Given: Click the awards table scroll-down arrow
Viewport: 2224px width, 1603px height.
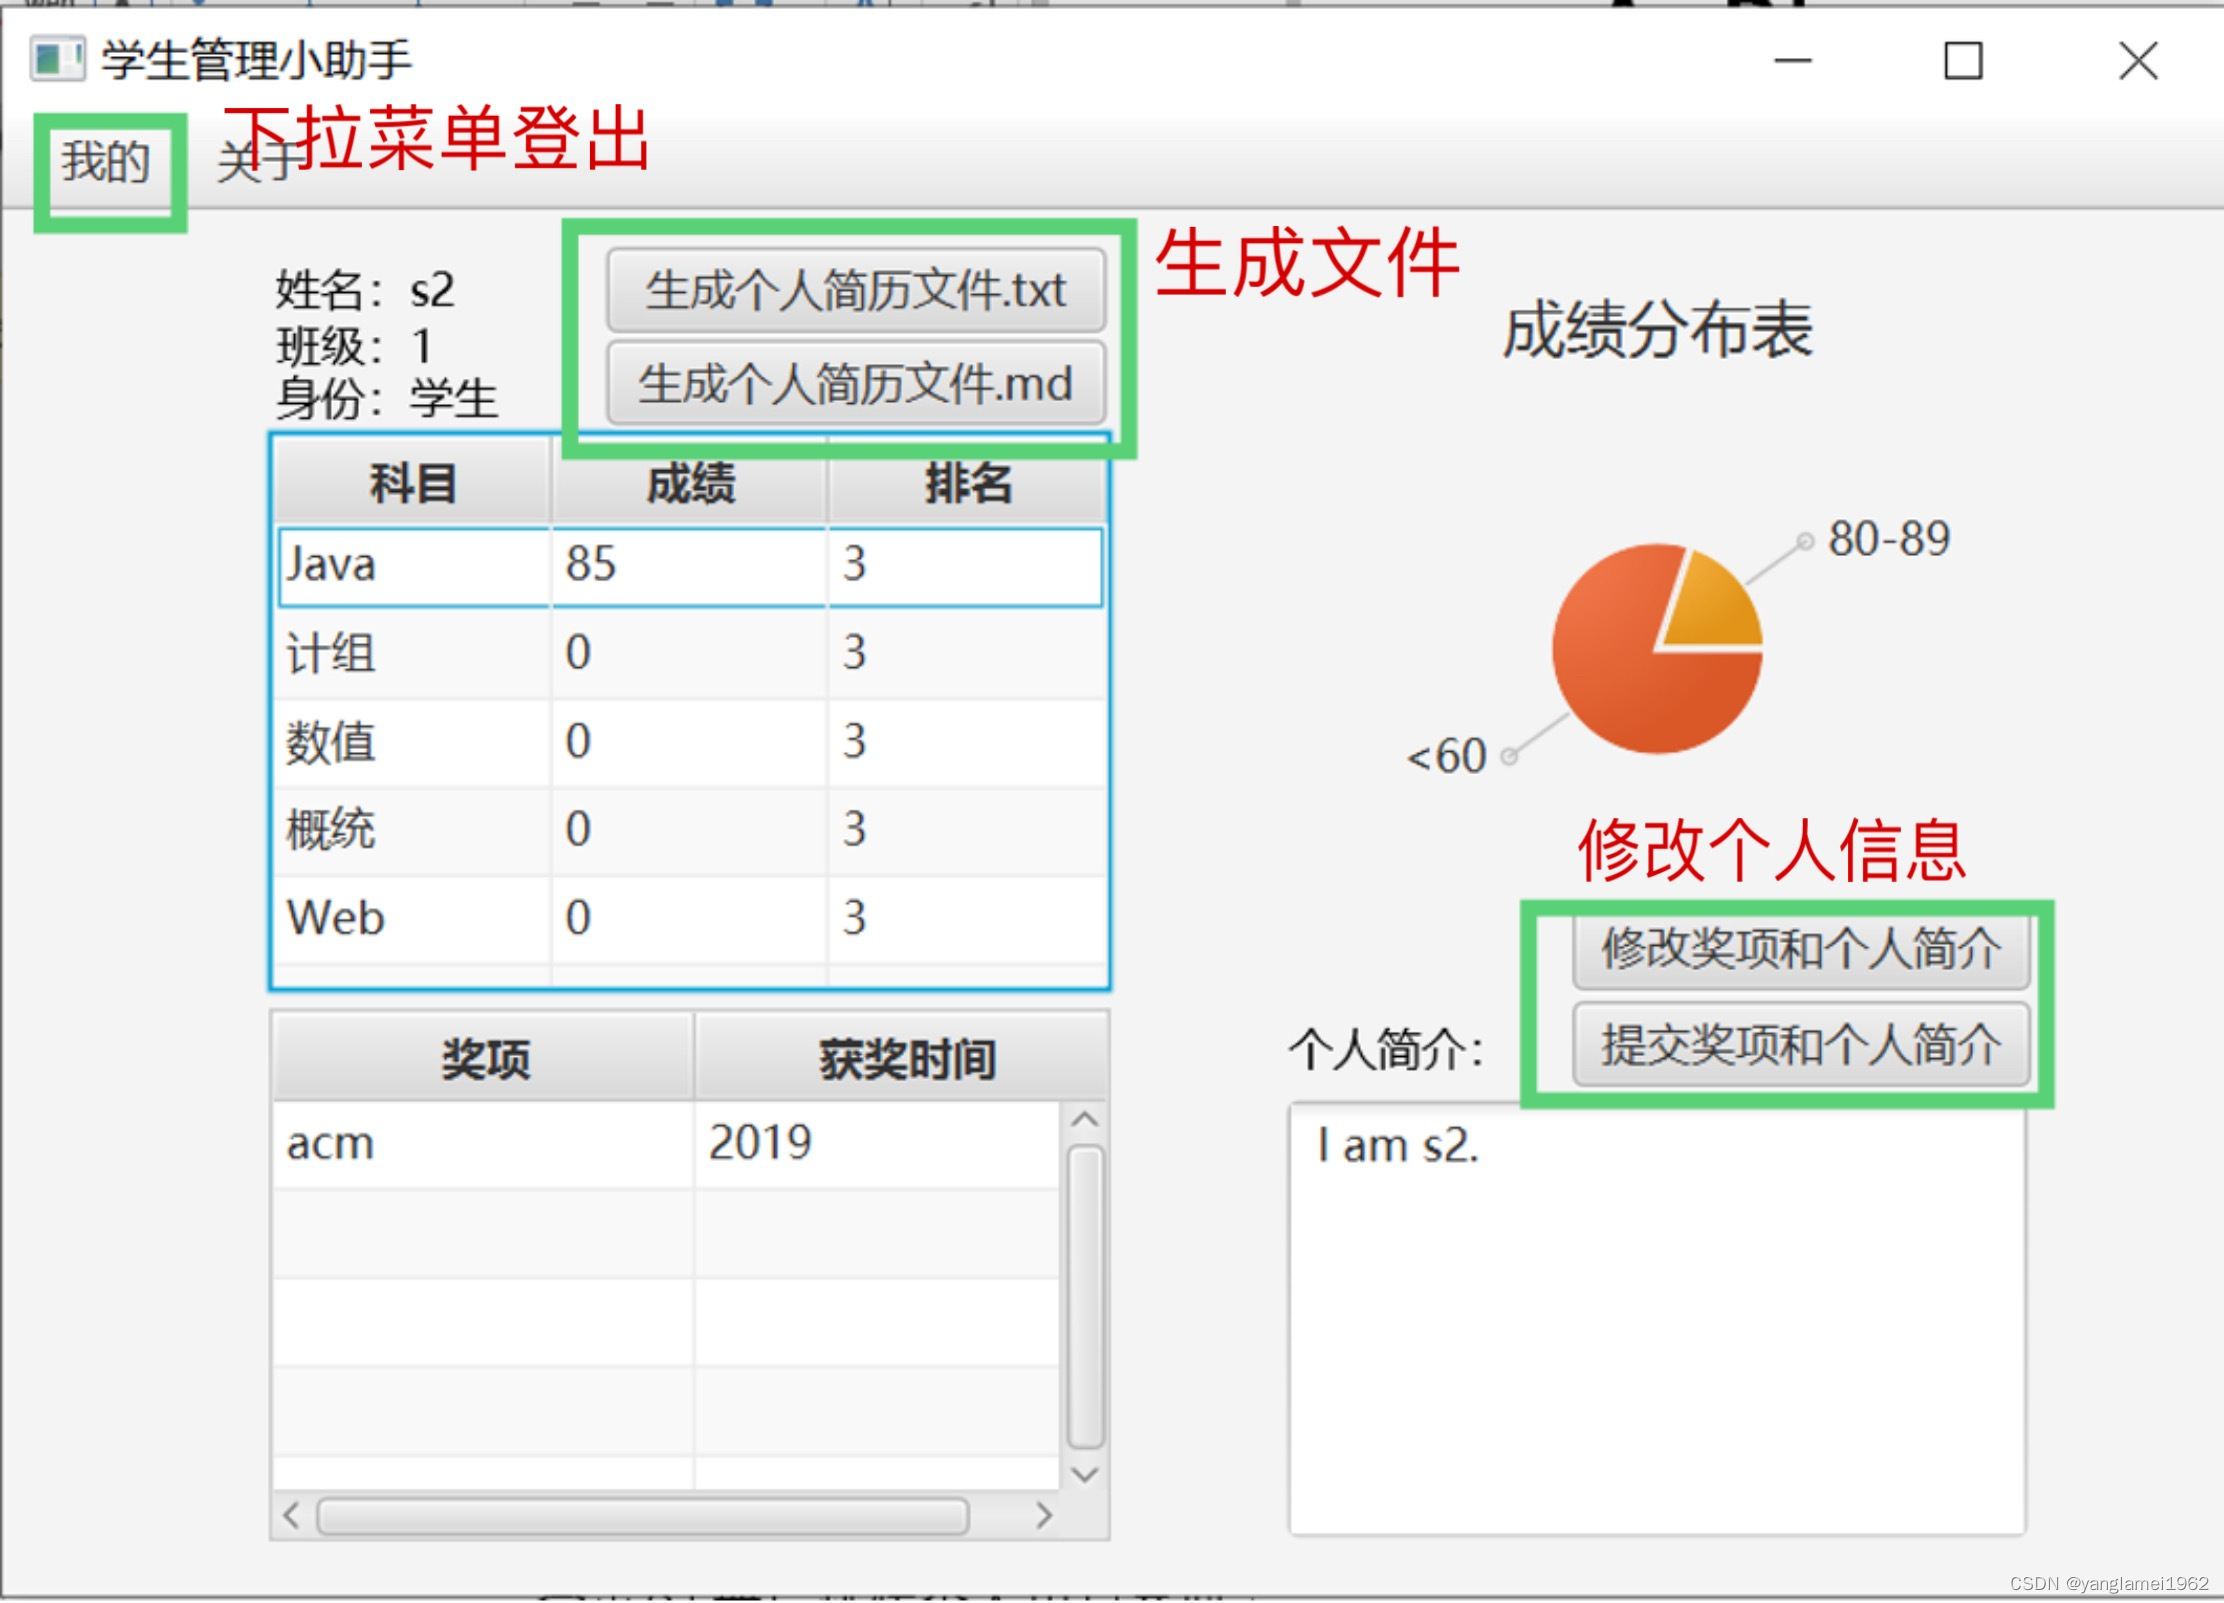Looking at the screenshot, I should click(x=1085, y=1474).
